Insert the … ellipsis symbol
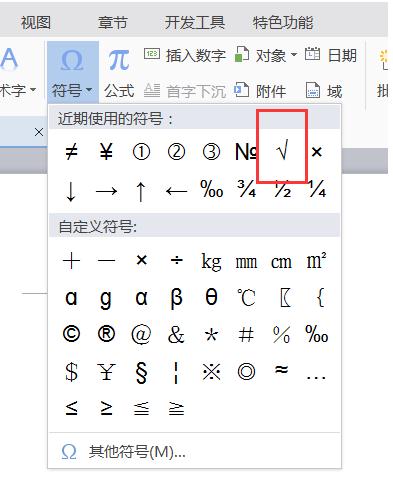The image size is (393, 488). pyautogui.click(x=316, y=378)
